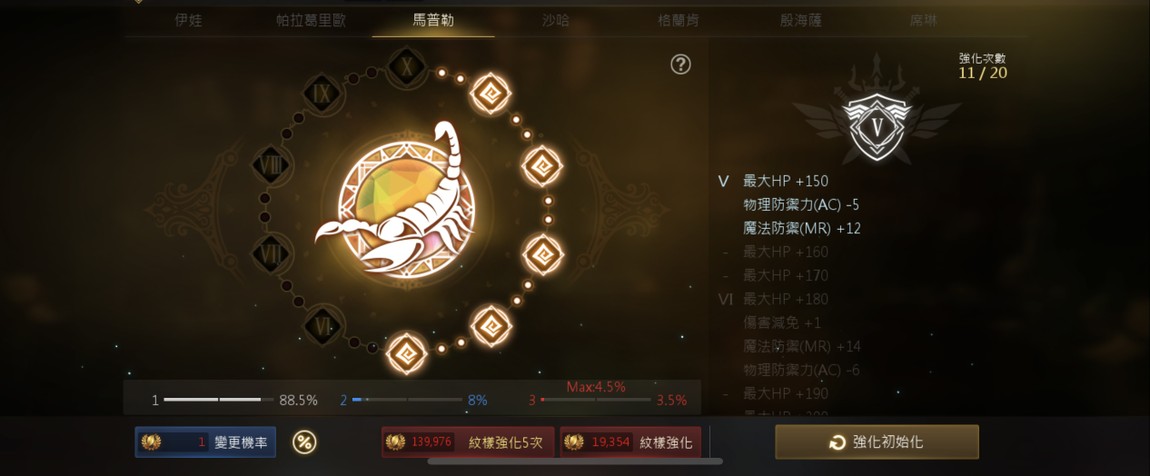Select the 殷海薩 tab

pos(800,21)
